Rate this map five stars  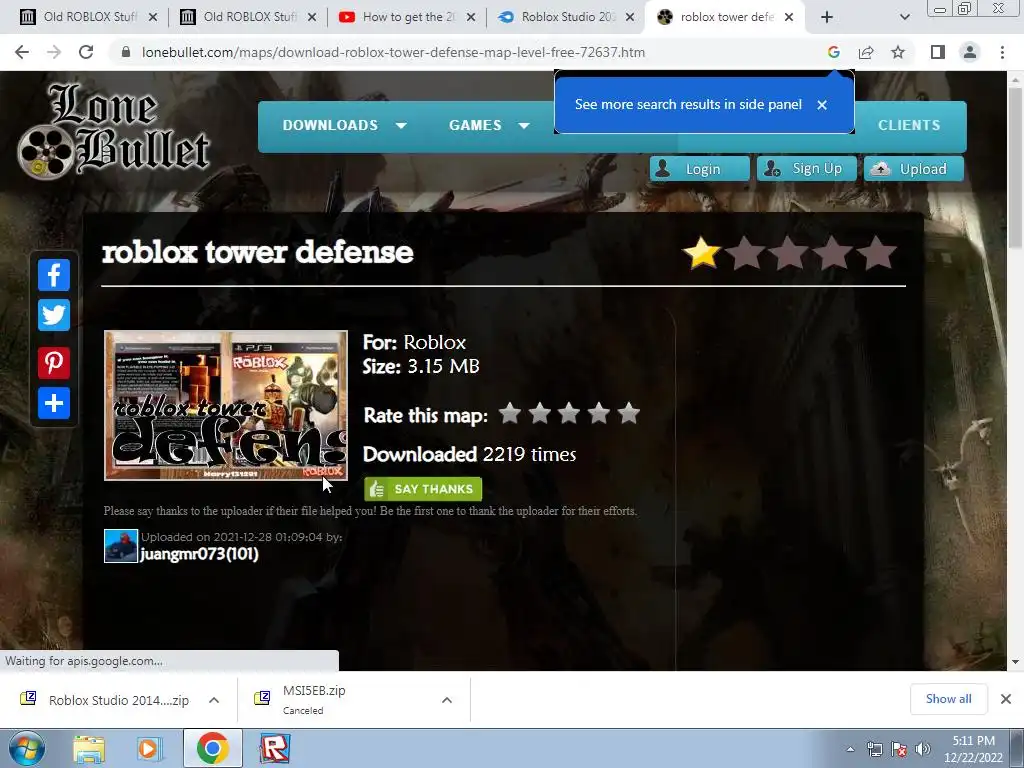point(628,413)
